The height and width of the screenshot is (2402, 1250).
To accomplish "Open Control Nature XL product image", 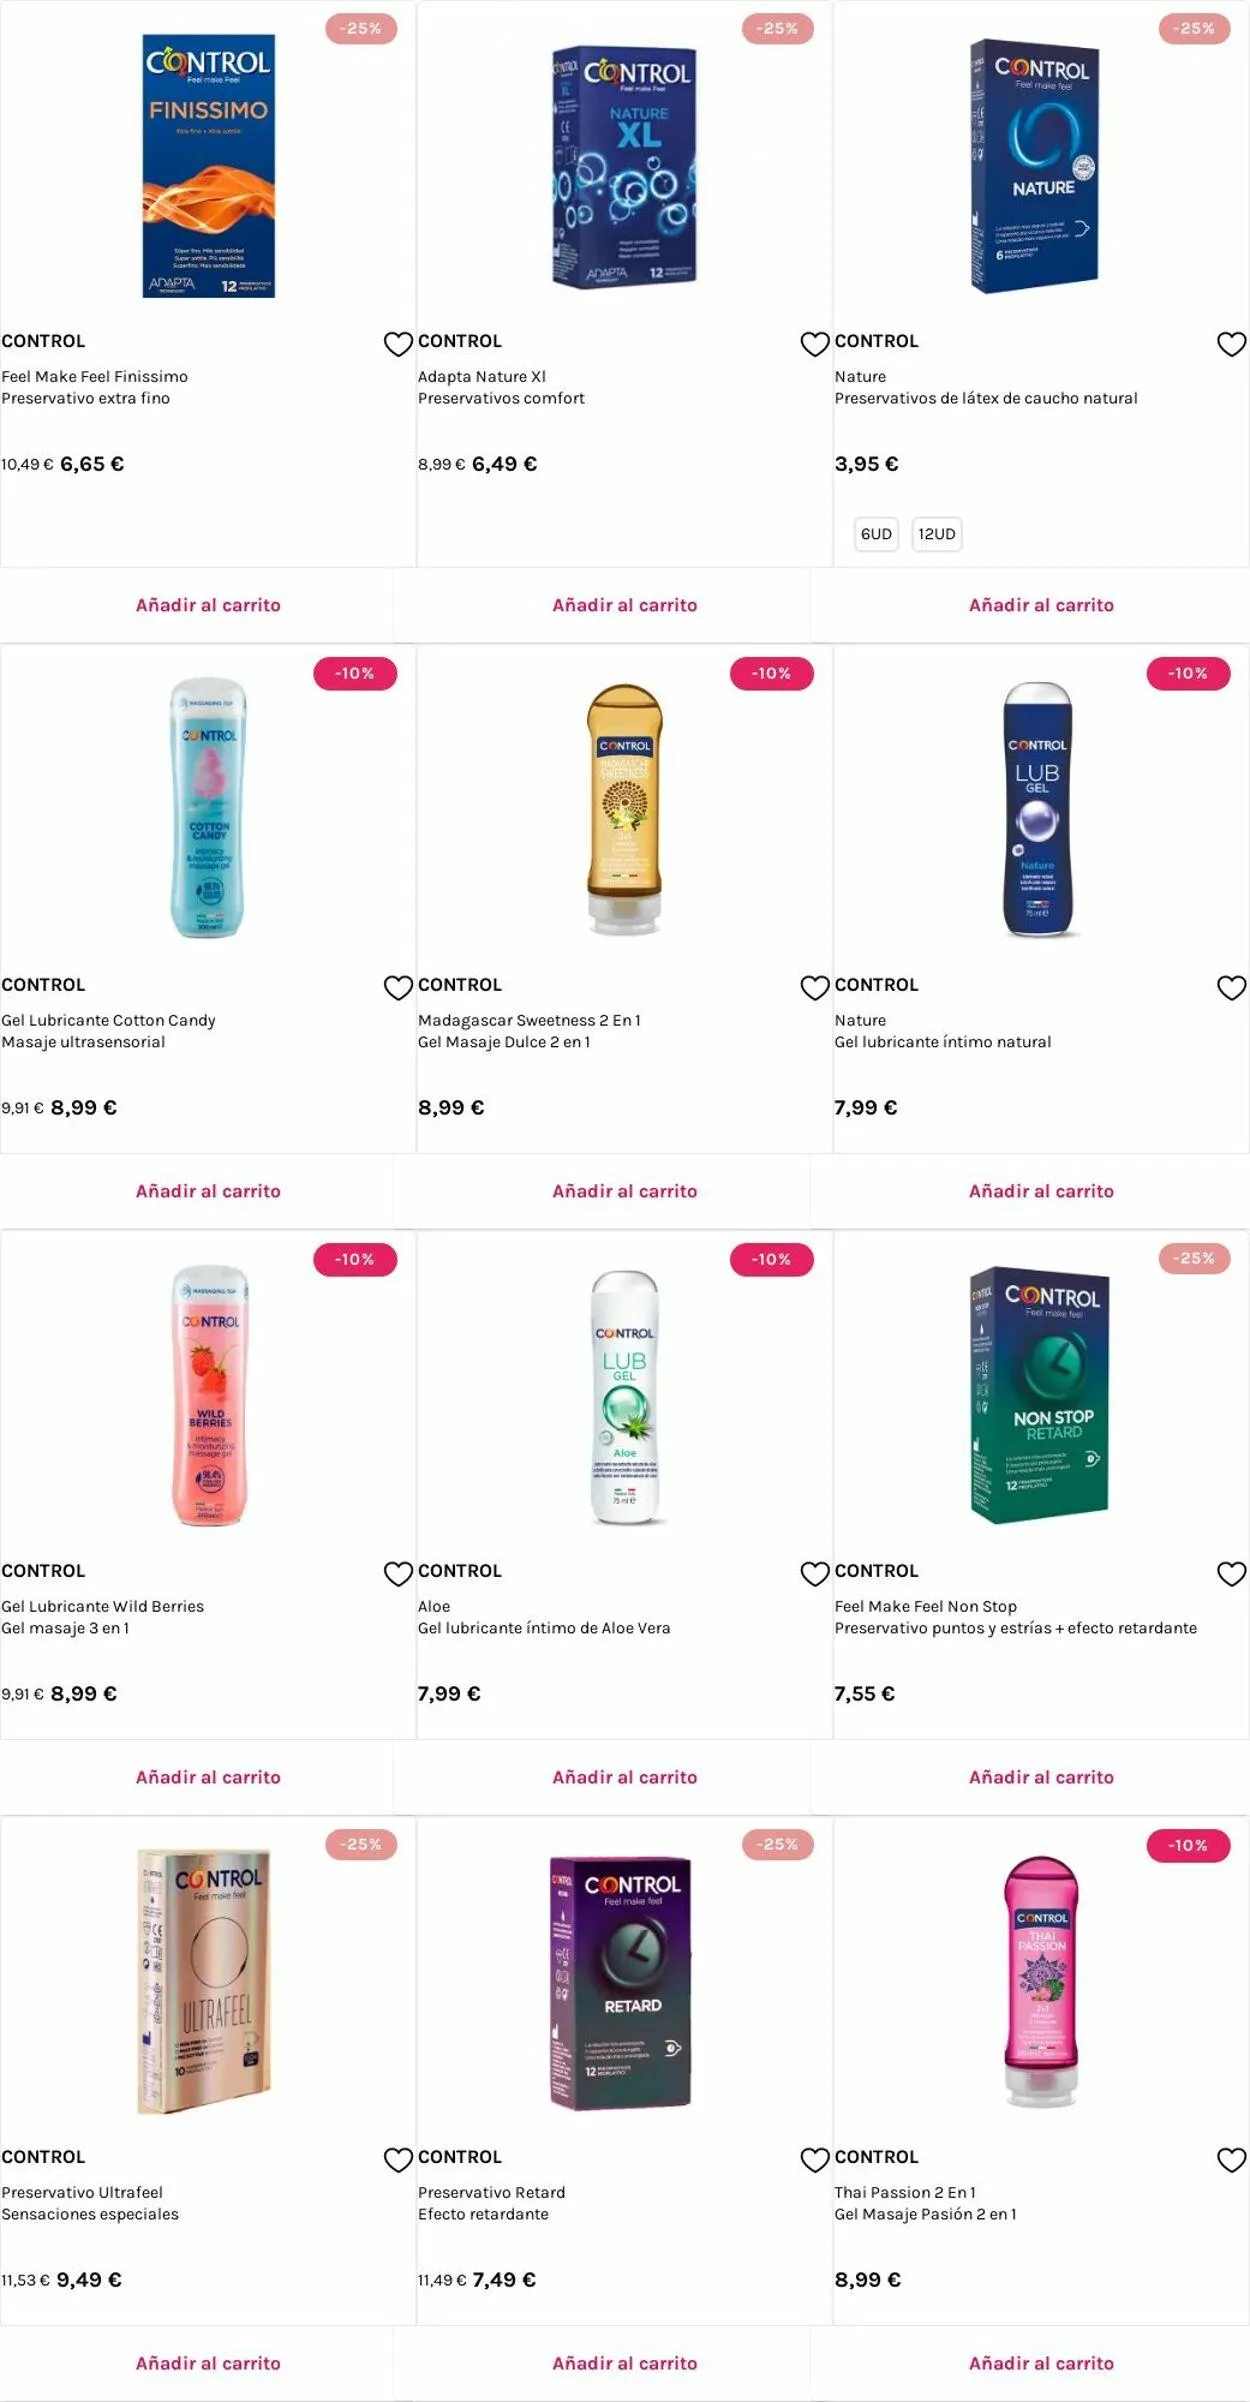I will click(x=625, y=167).
